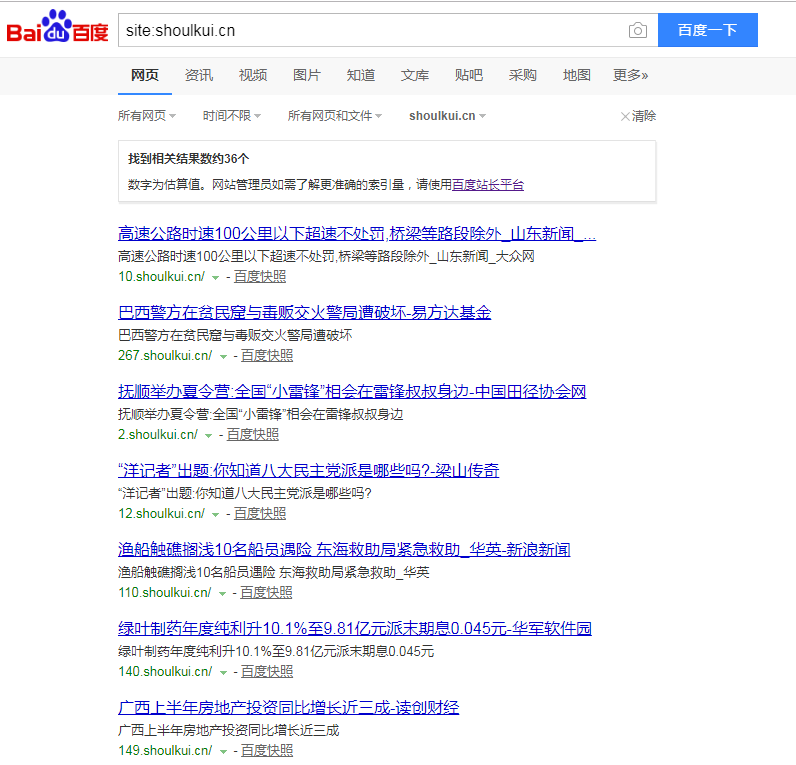Go to the 文库 tab

tap(415, 76)
